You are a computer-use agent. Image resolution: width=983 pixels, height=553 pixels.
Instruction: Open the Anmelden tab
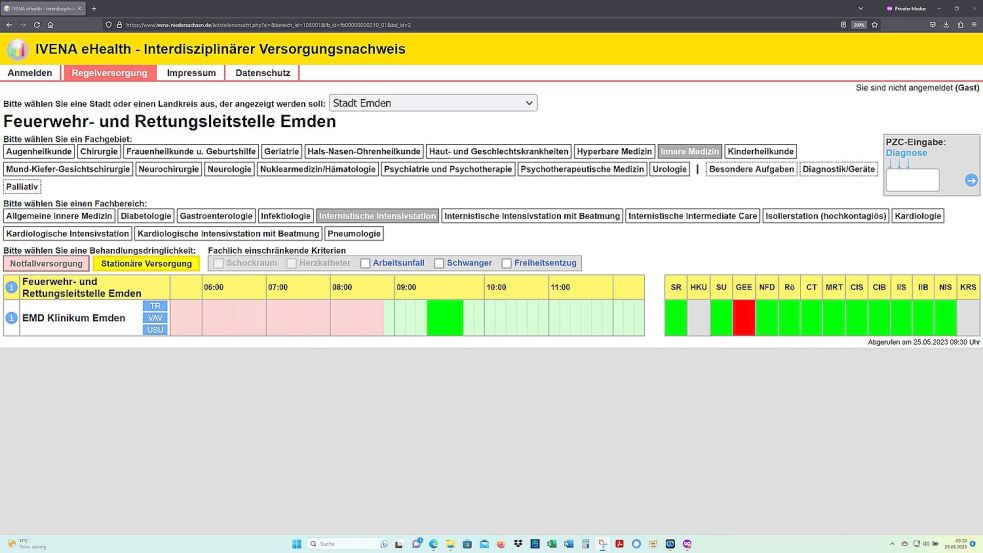pos(29,73)
